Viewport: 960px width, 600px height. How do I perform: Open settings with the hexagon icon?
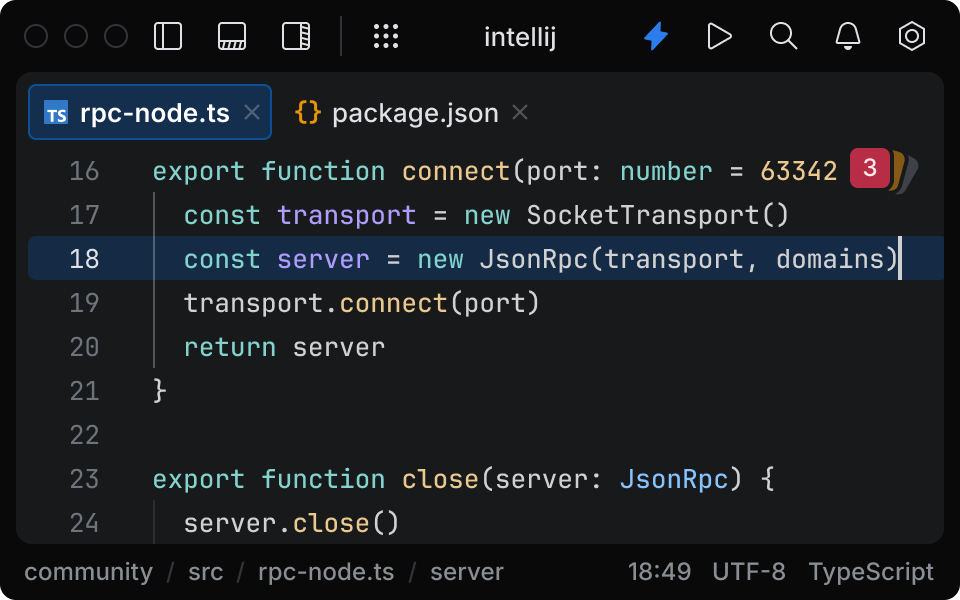tap(911, 36)
